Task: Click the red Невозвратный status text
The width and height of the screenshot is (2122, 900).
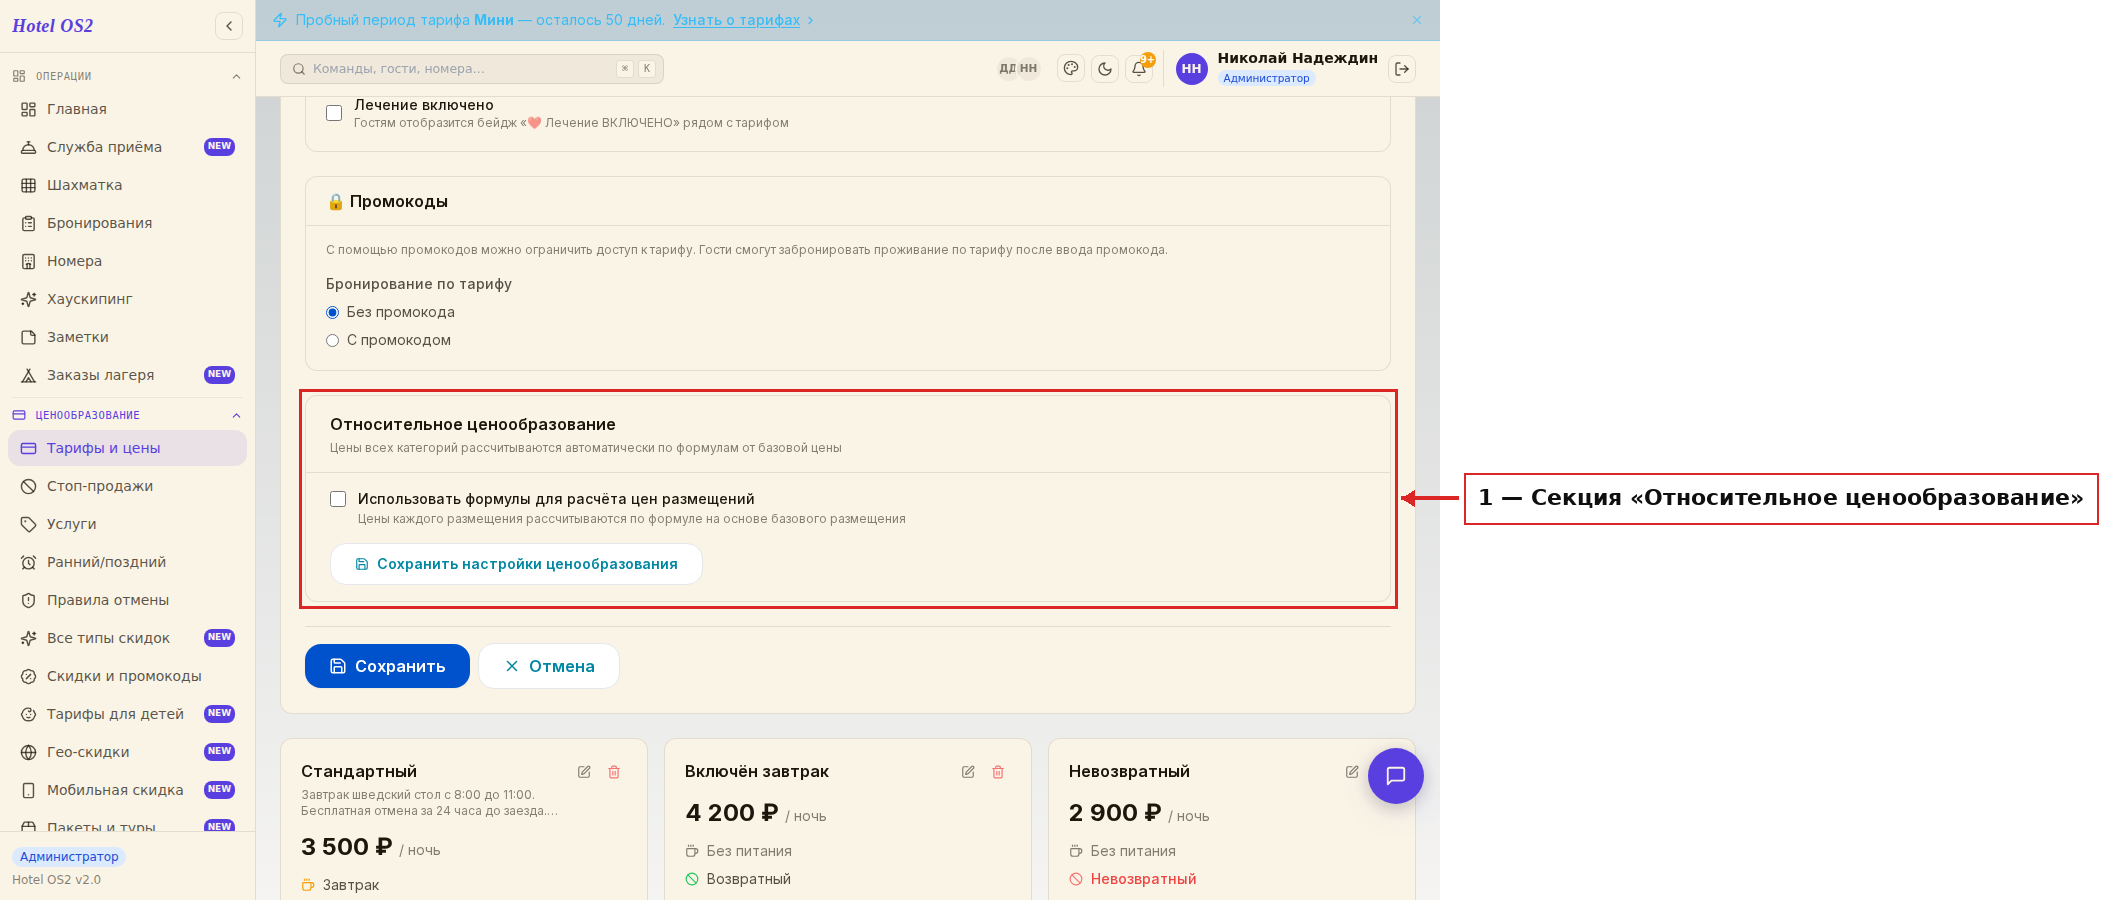Action: tap(1143, 879)
